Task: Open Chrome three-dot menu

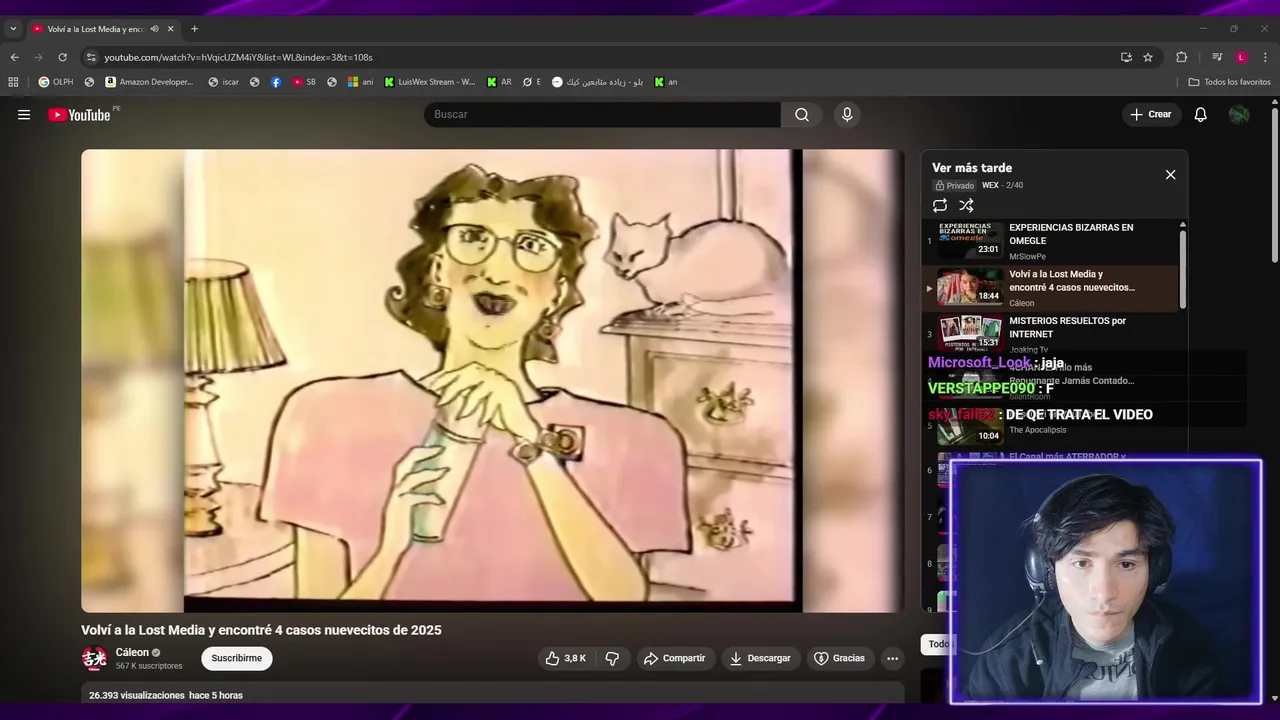Action: tap(1266, 57)
